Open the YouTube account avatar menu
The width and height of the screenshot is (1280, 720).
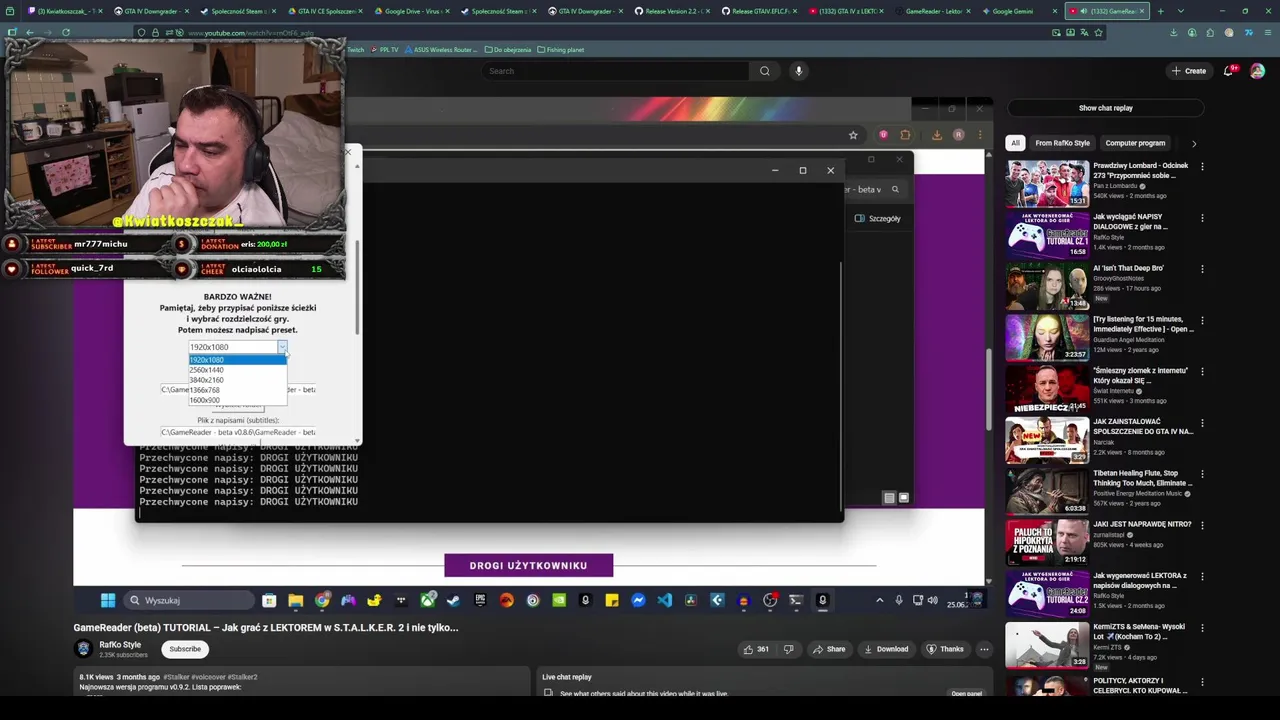(1258, 71)
